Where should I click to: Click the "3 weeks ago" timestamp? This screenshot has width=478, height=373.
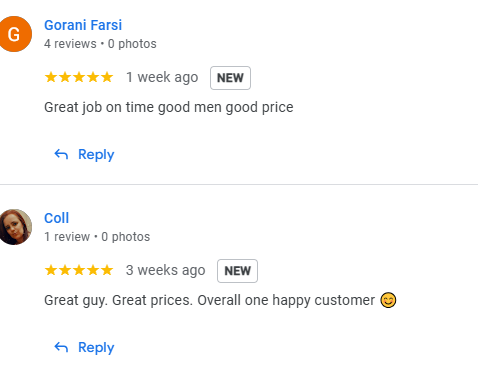point(165,270)
